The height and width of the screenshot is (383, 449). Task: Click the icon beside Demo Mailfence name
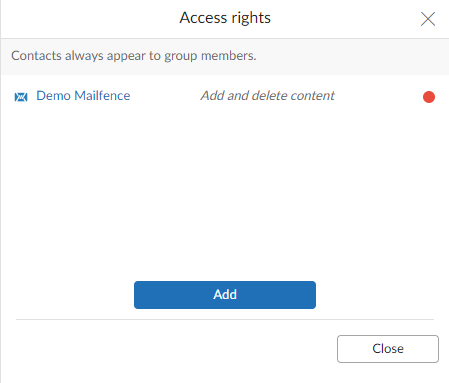tap(21, 97)
